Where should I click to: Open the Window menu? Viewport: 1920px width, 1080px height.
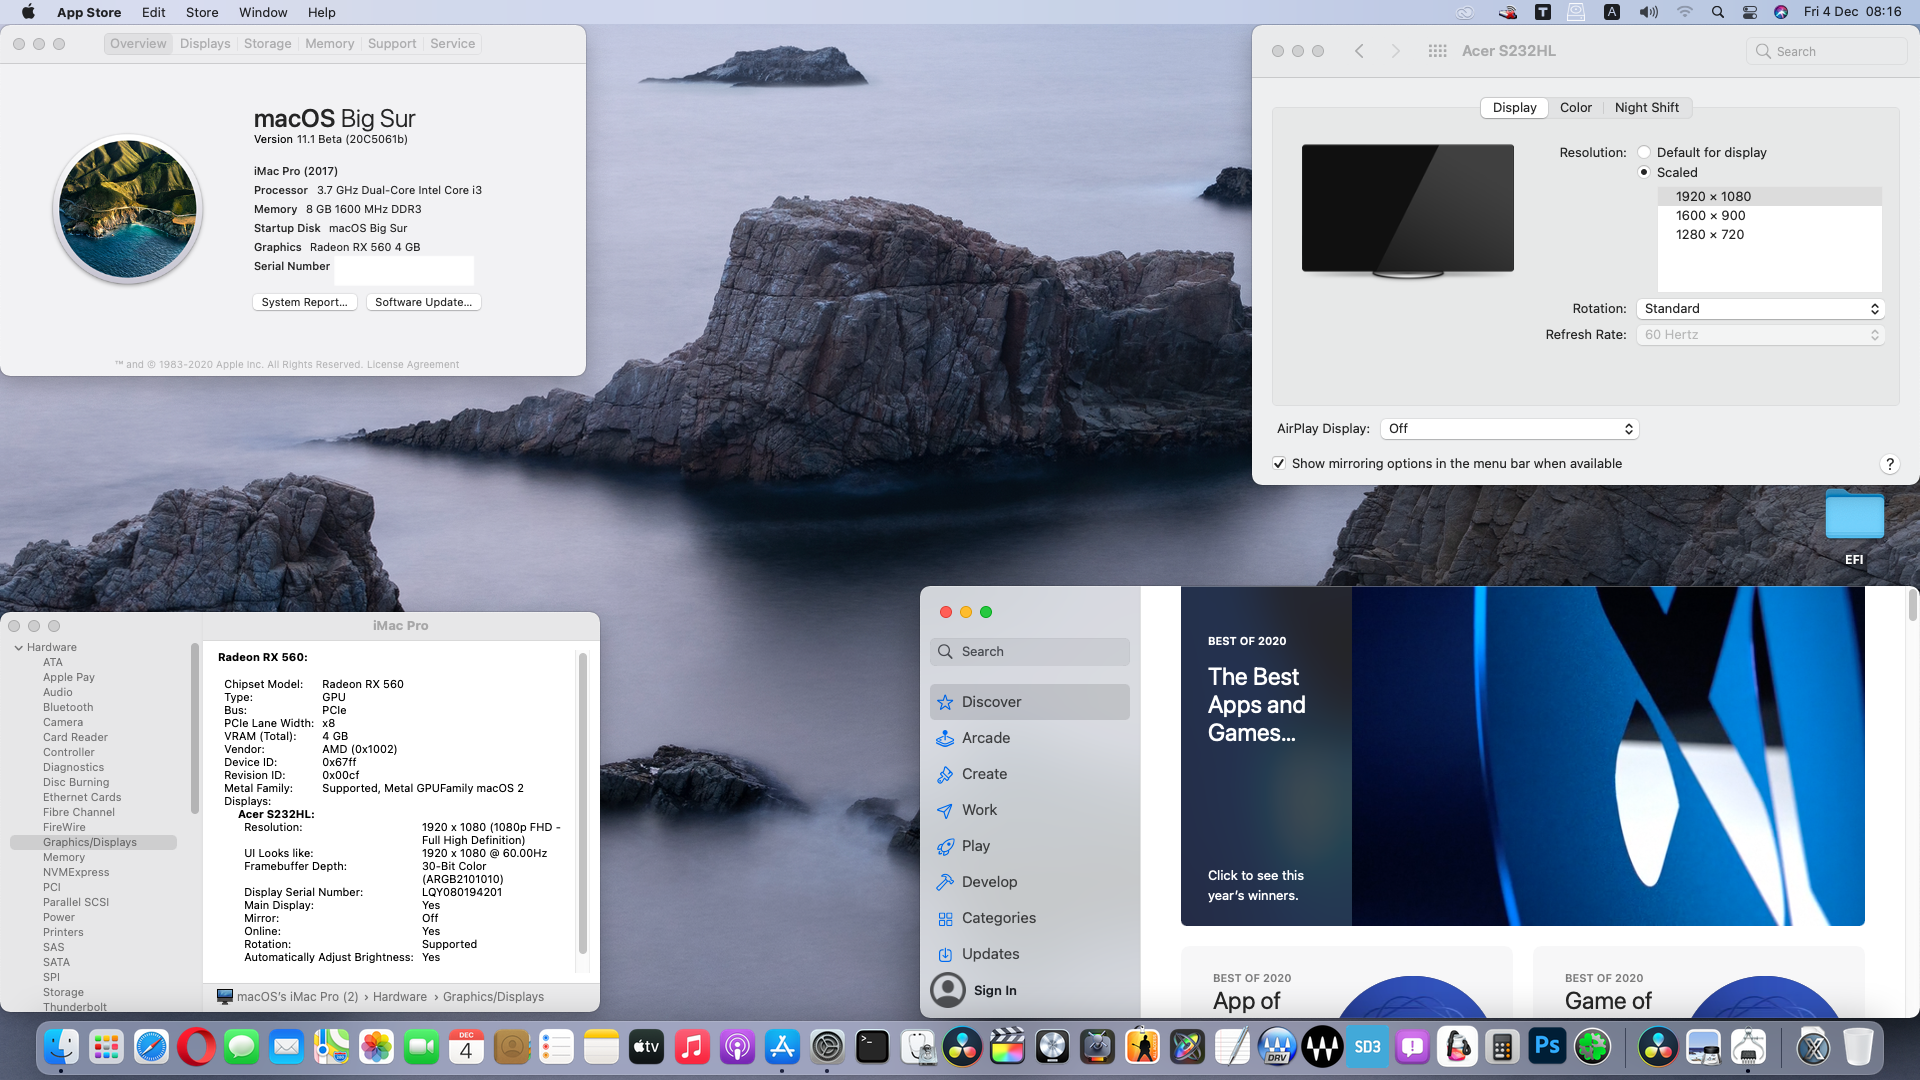tap(263, 12)
